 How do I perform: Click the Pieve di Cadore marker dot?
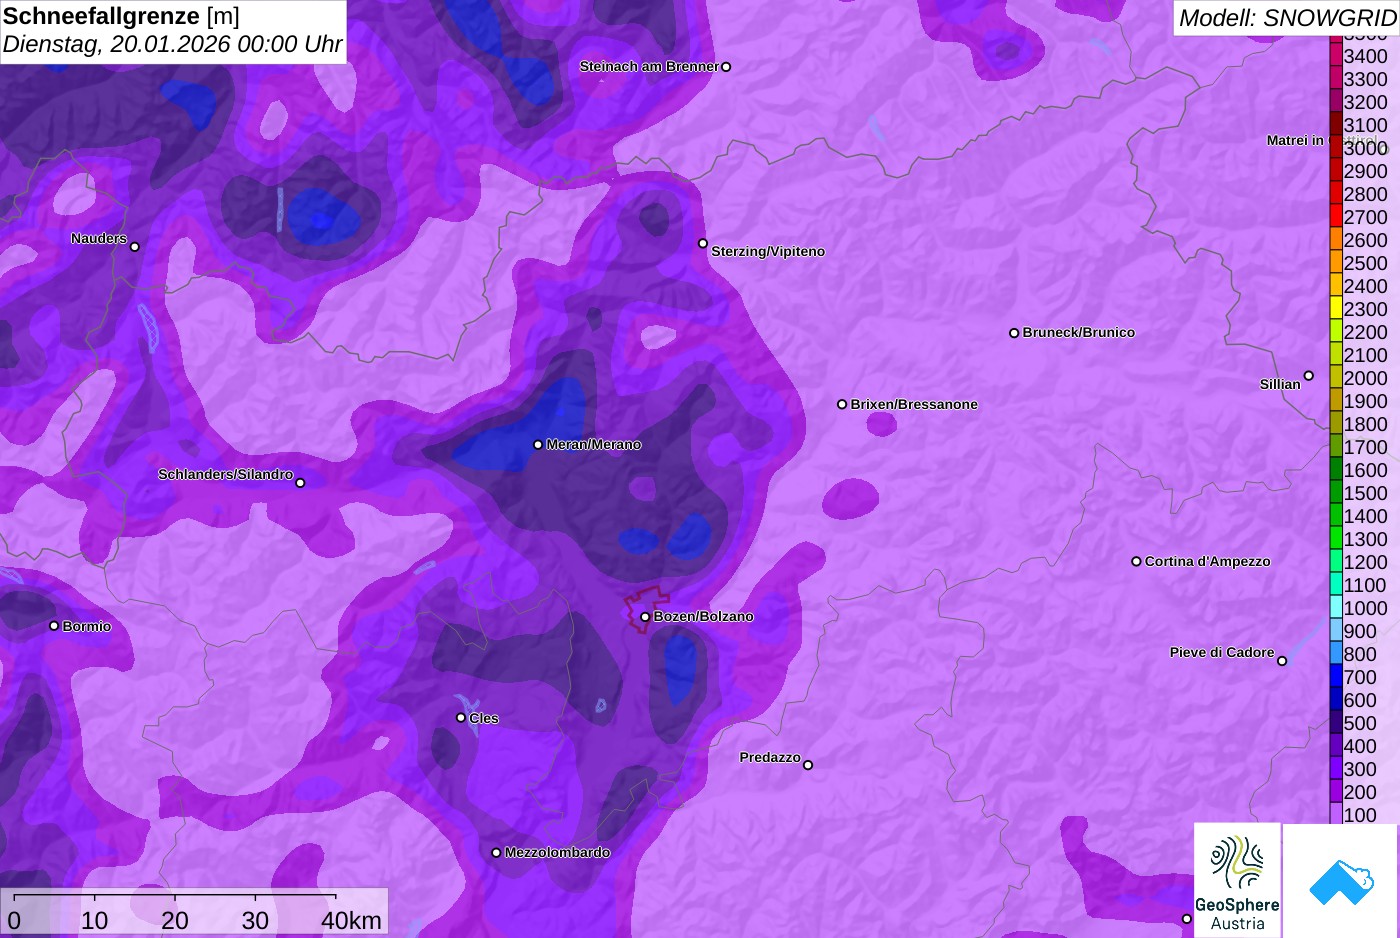(1282, 661)
